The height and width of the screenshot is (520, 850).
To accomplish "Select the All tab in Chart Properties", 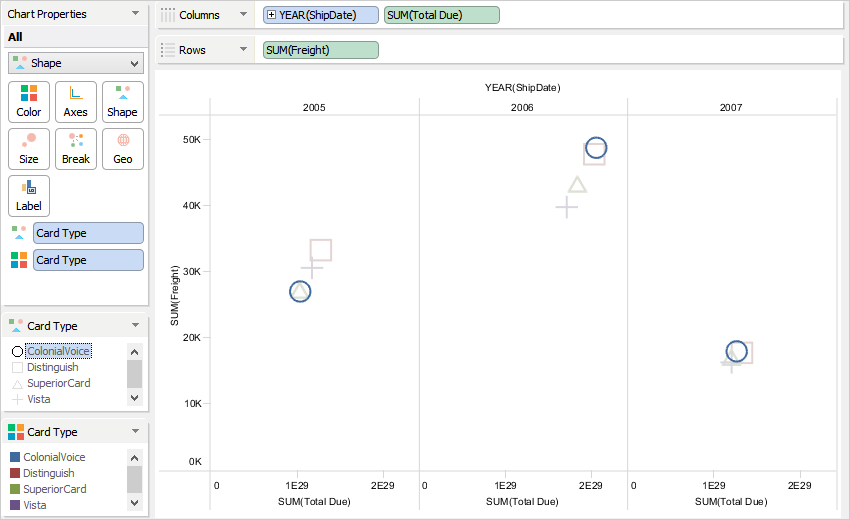I will point(15,37).
